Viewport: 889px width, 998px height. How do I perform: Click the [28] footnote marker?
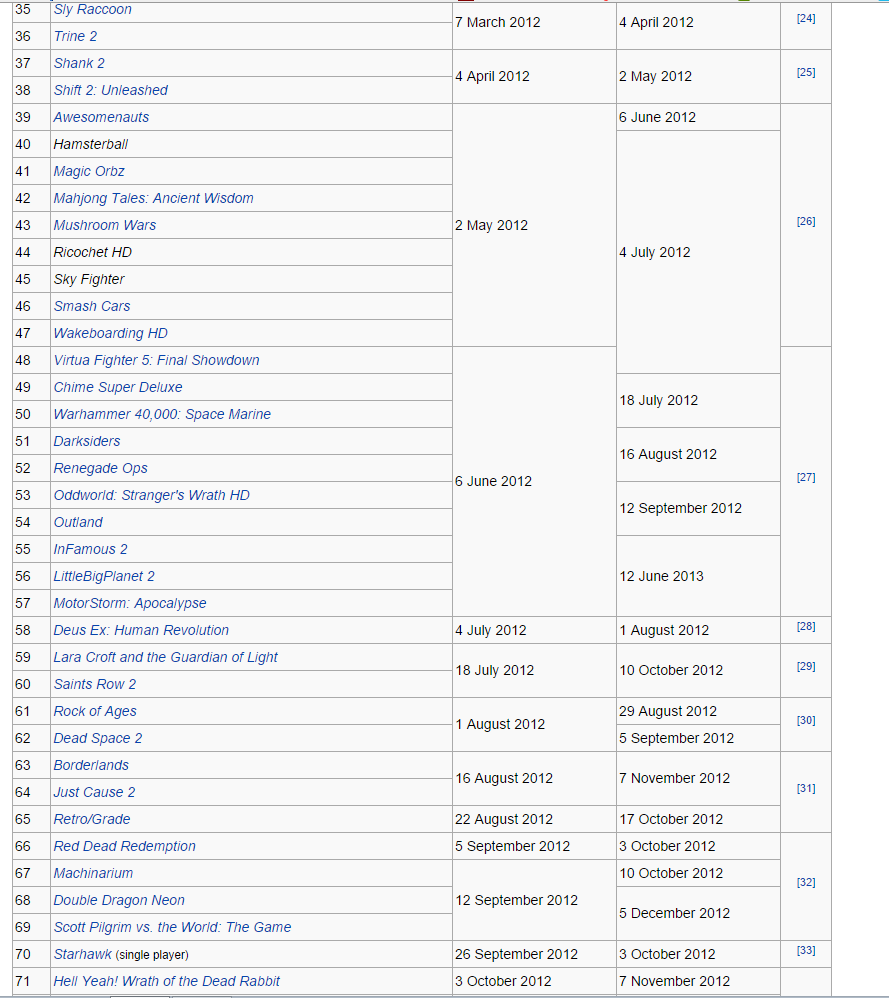[x=806, y=626]
